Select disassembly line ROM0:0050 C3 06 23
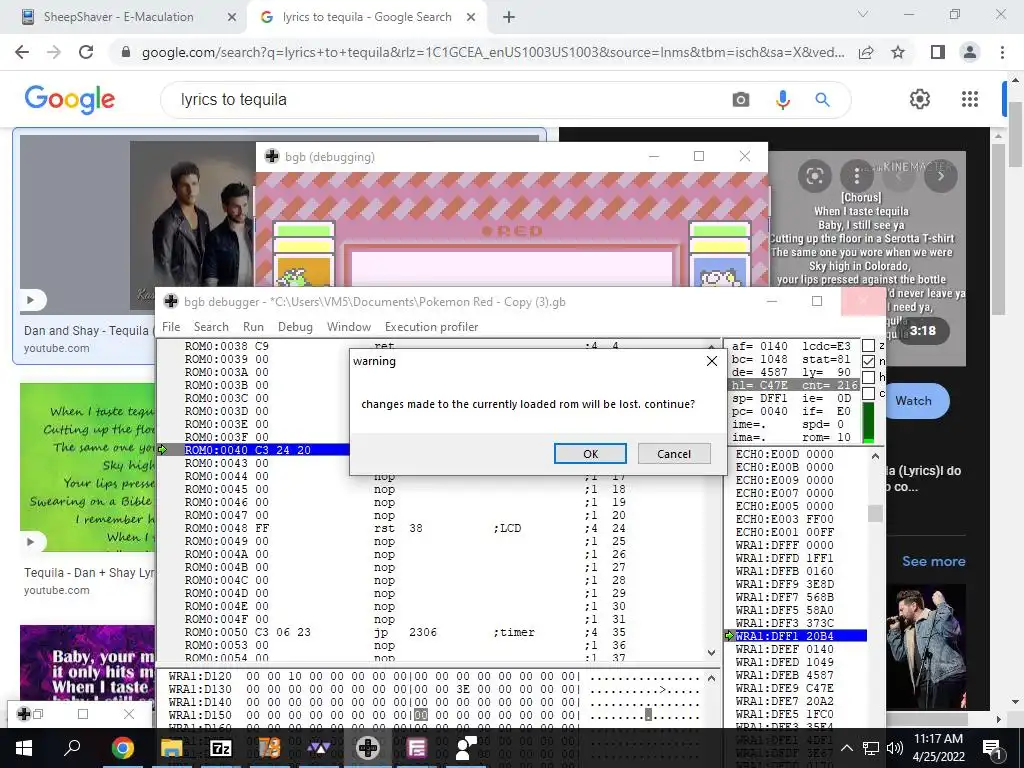 431,632
